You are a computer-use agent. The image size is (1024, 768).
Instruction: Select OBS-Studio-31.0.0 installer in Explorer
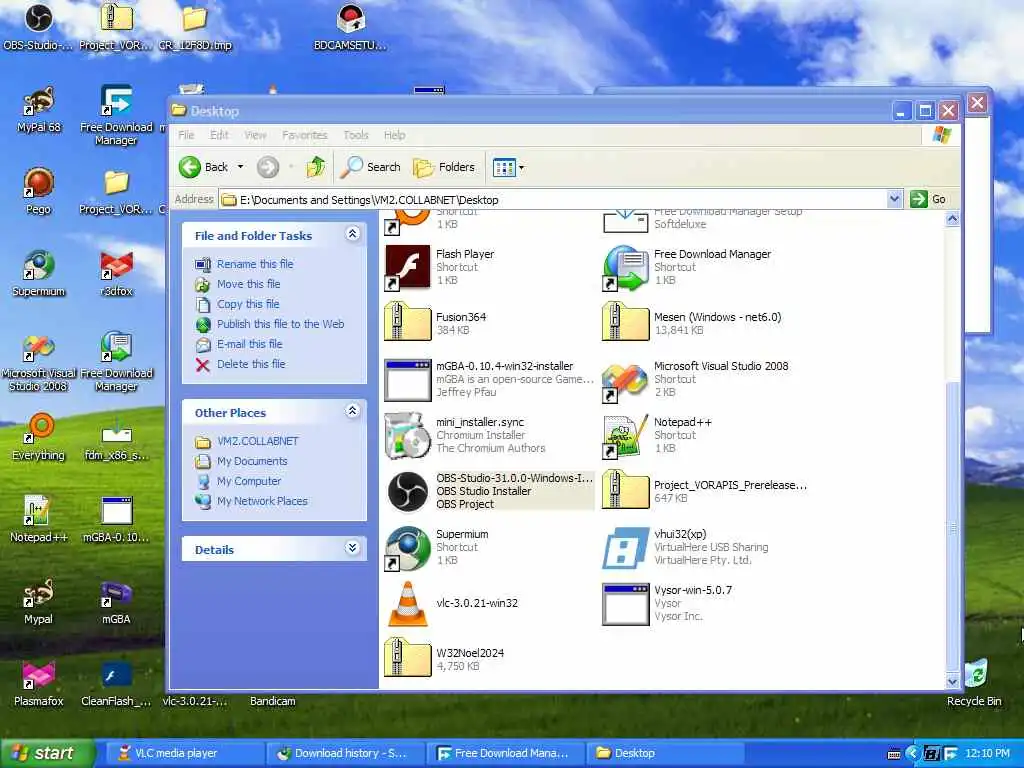tap(488, 491)
